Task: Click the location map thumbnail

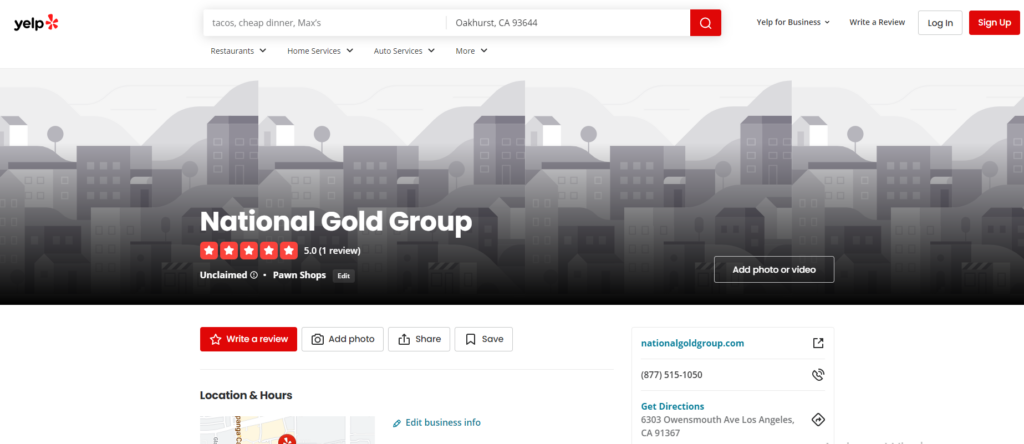Action: click(287, 430)
